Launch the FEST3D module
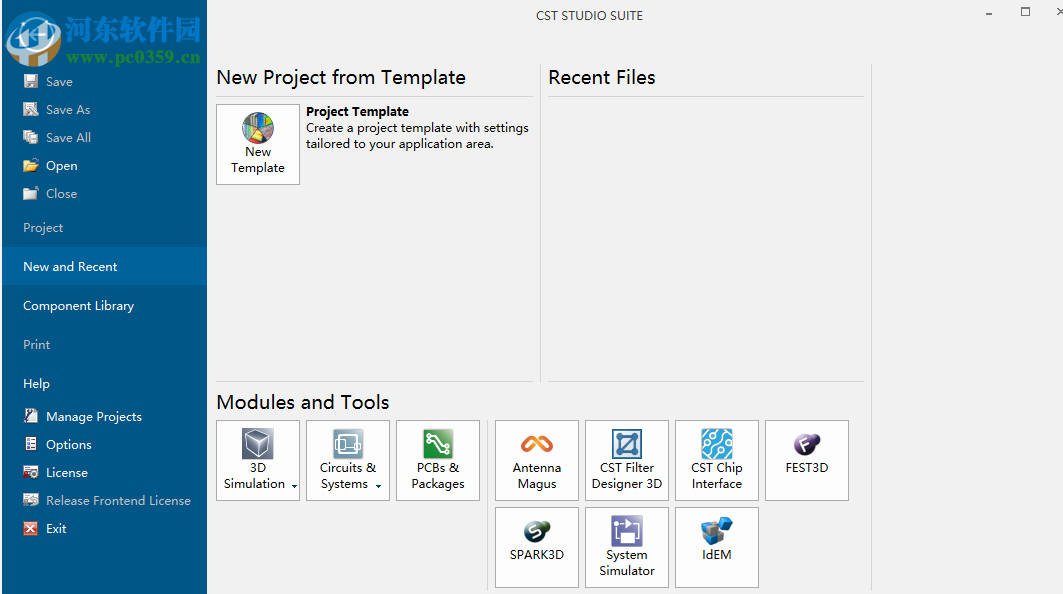Image resolution: width=1063 pixels, height=594 pixels. pyautogui.click(x=806, y=460)
